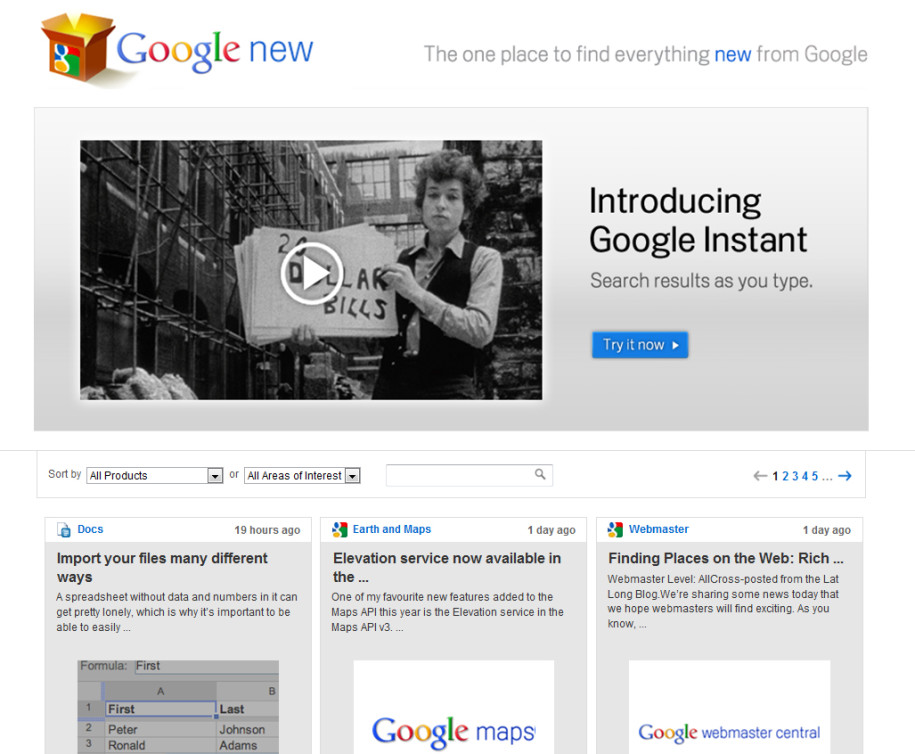Click the 'Sort by' label
The image size is (915, 754).
[x=64, y=474]
